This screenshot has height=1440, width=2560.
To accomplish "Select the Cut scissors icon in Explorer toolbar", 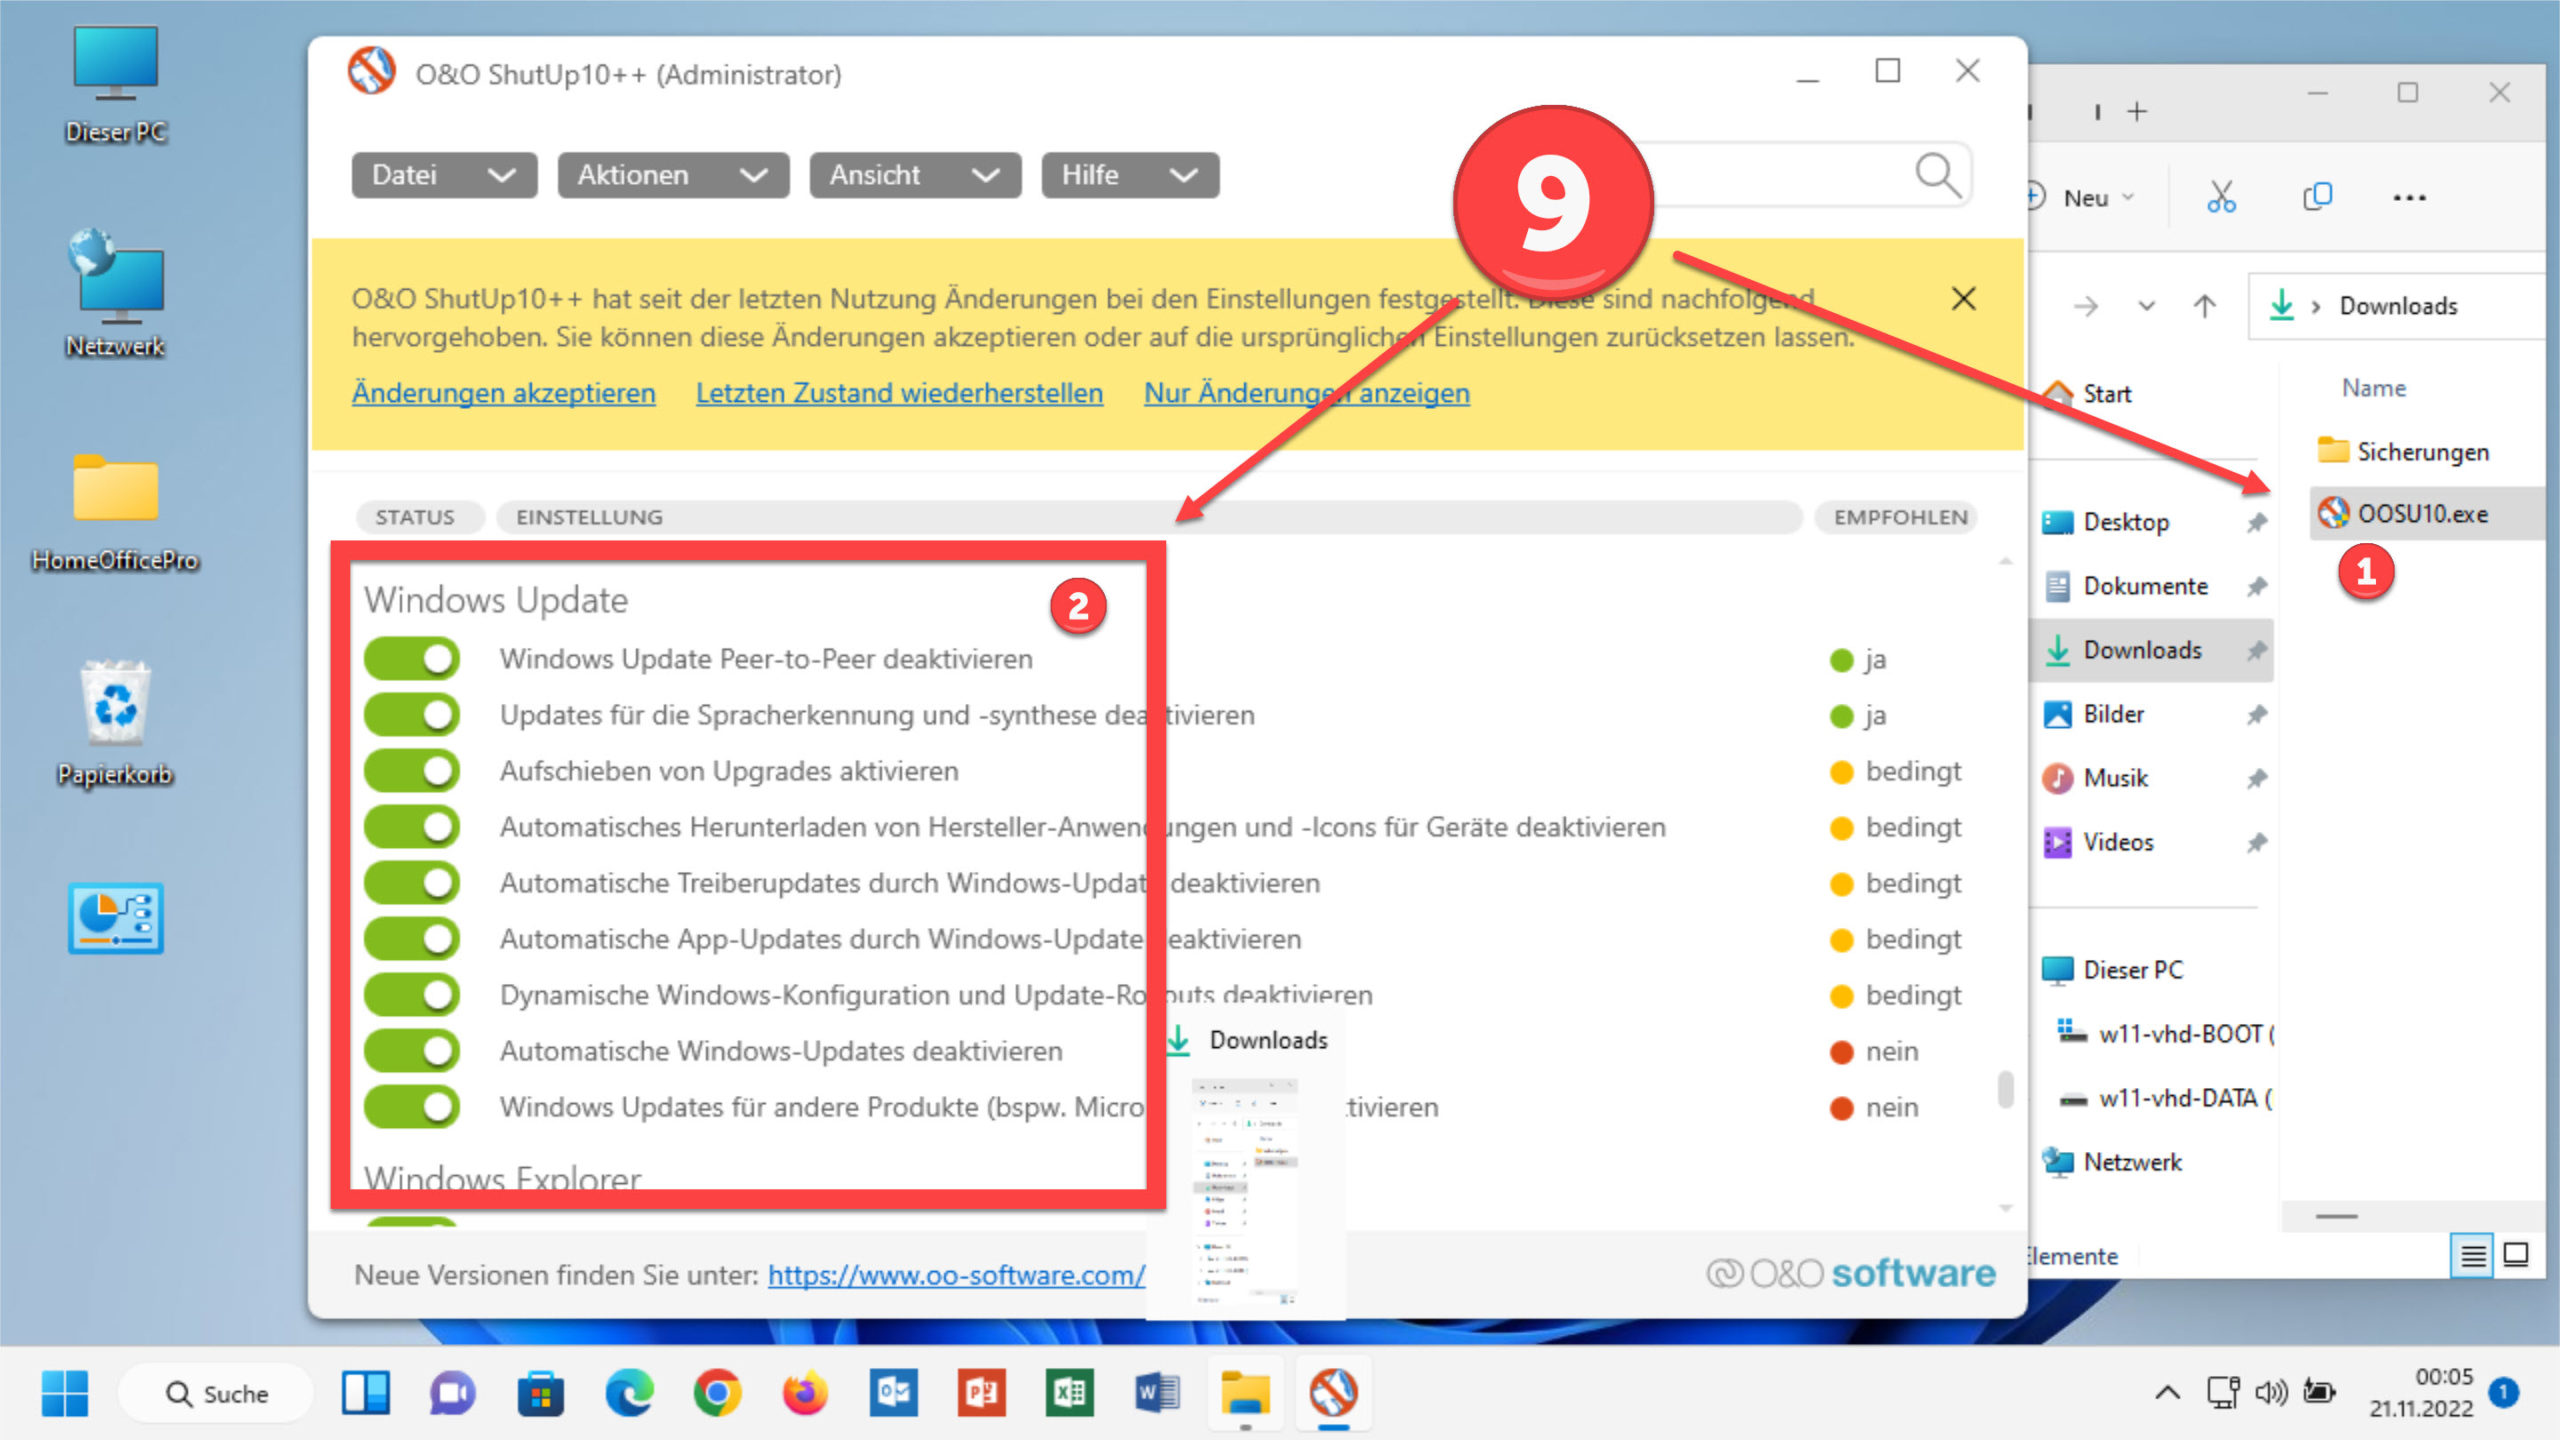I will click(2221, 196).
